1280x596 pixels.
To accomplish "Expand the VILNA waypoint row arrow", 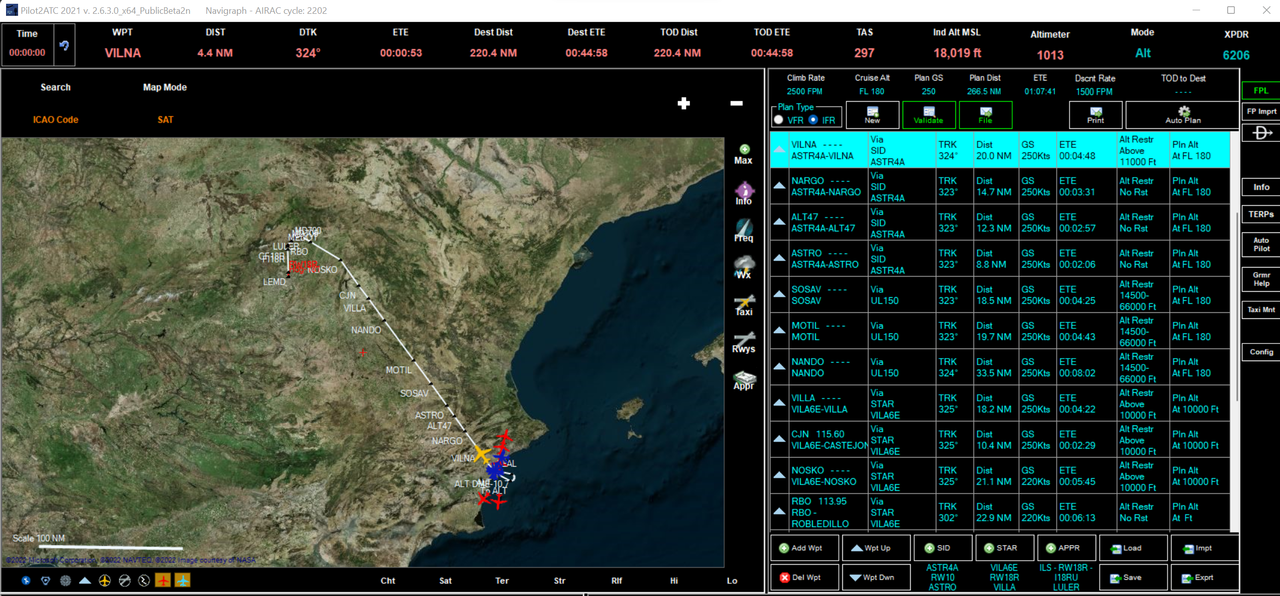I will 779,150.
